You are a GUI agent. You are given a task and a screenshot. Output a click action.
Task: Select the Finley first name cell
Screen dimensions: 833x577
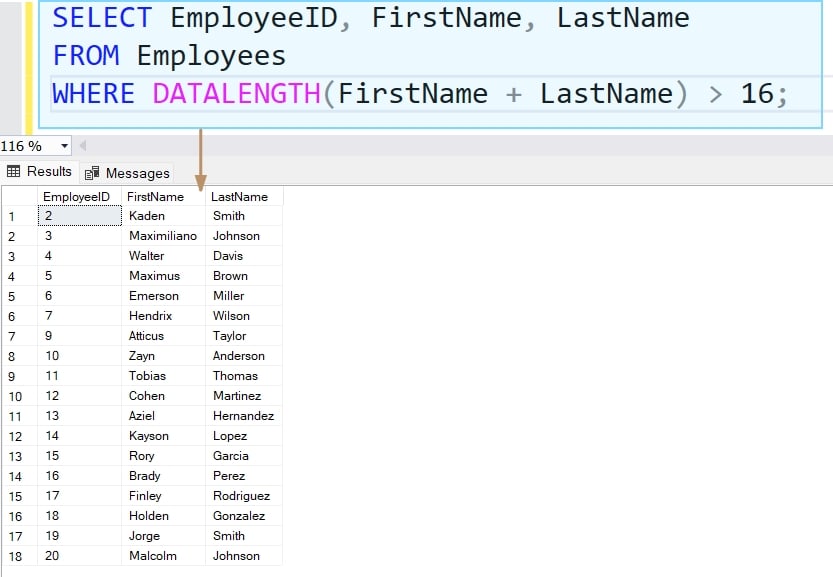coord(164,496)
